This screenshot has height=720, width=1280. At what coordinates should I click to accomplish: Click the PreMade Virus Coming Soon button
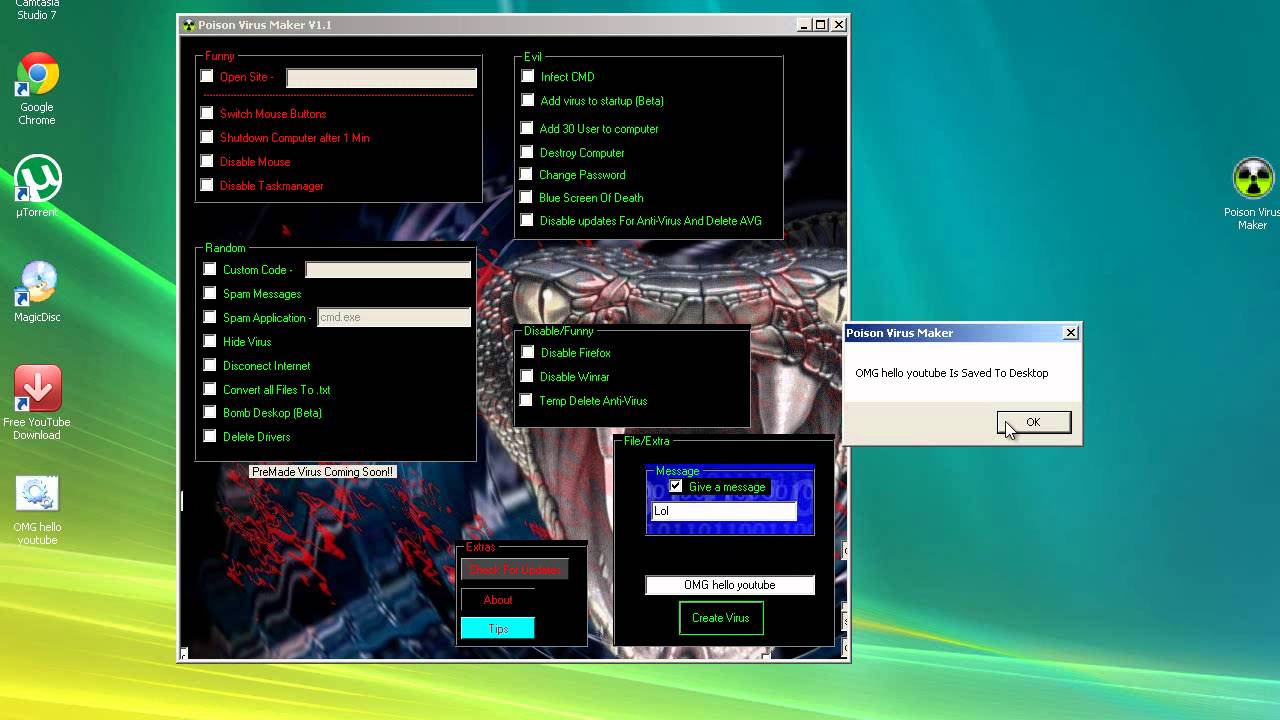323,472
